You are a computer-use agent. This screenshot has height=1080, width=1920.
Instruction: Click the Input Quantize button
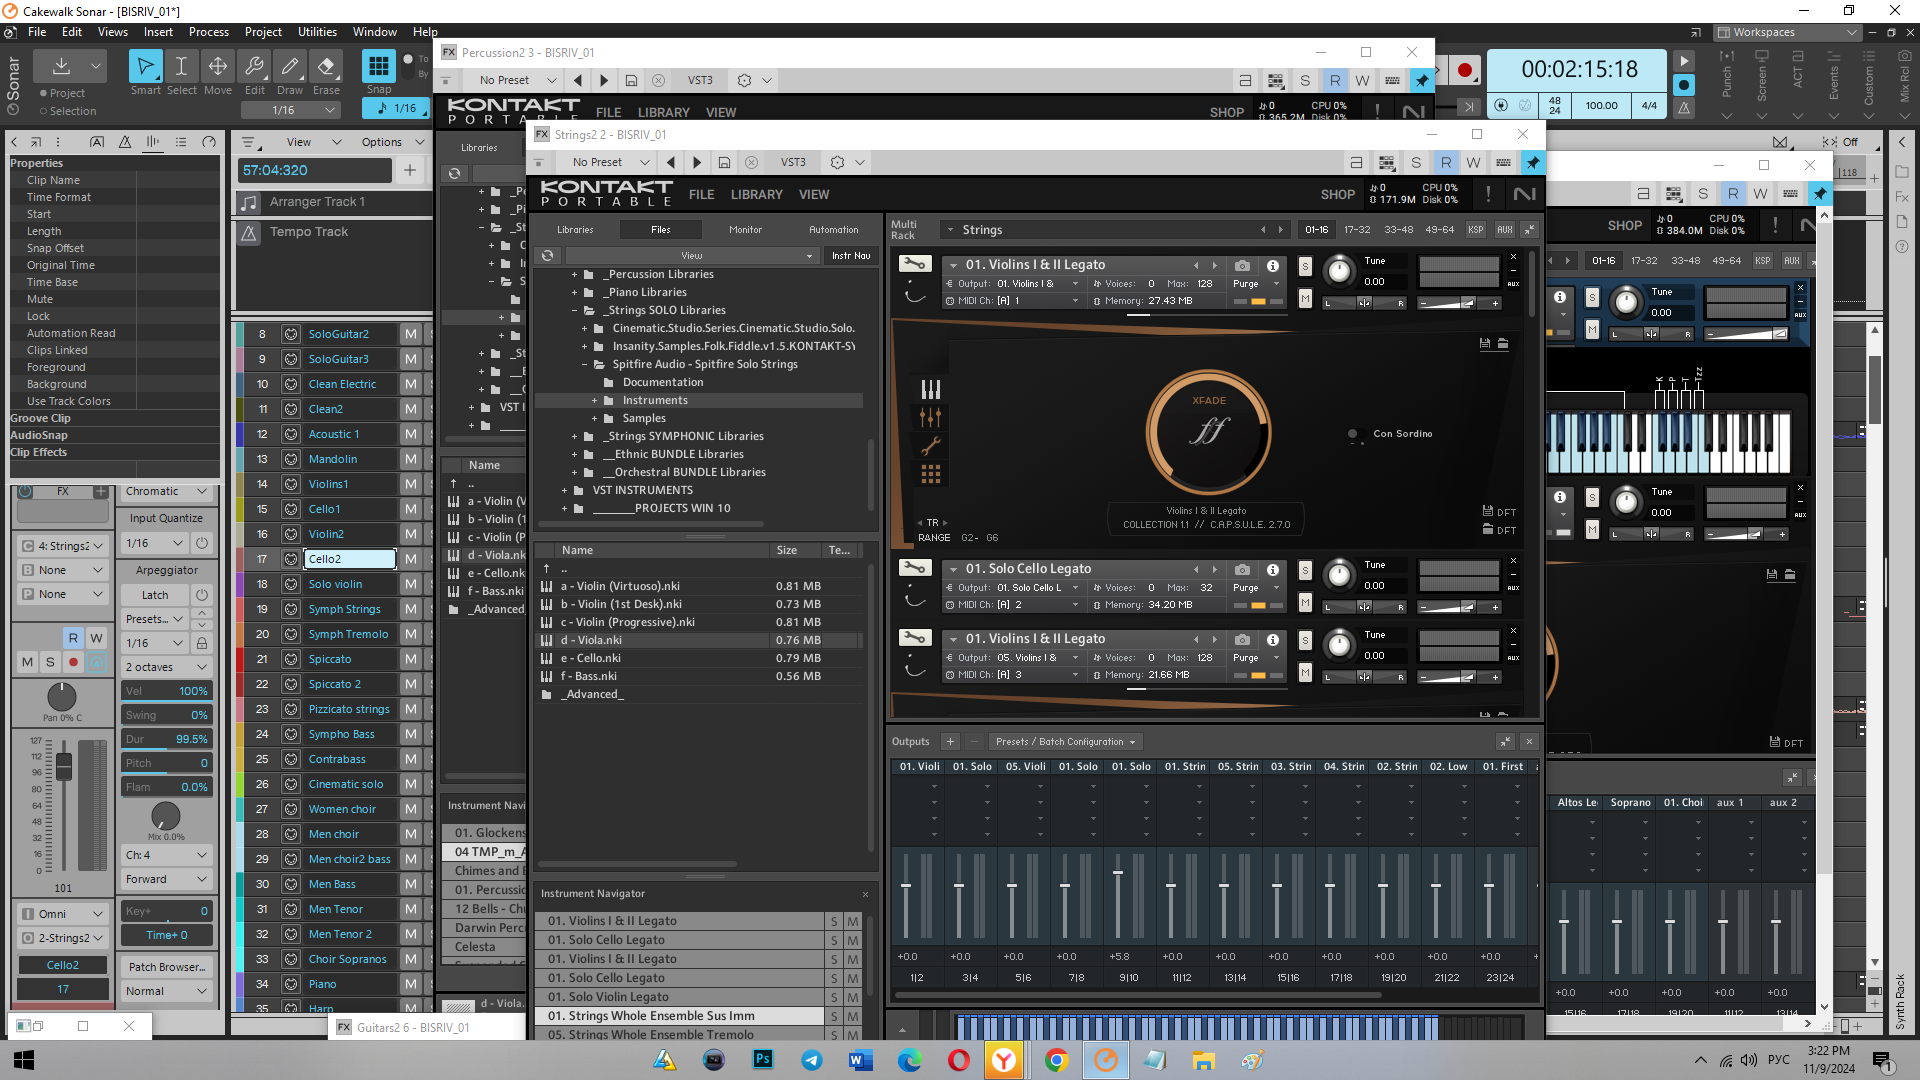pos(166,518)
